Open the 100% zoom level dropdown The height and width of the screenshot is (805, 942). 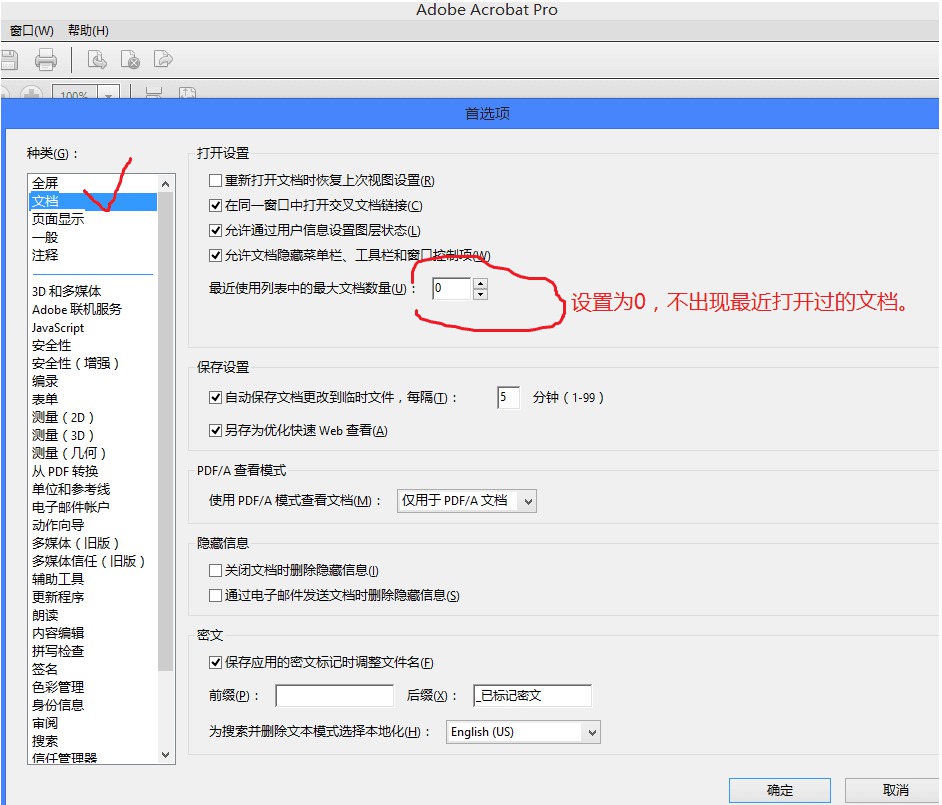click(x=108, y=94)
